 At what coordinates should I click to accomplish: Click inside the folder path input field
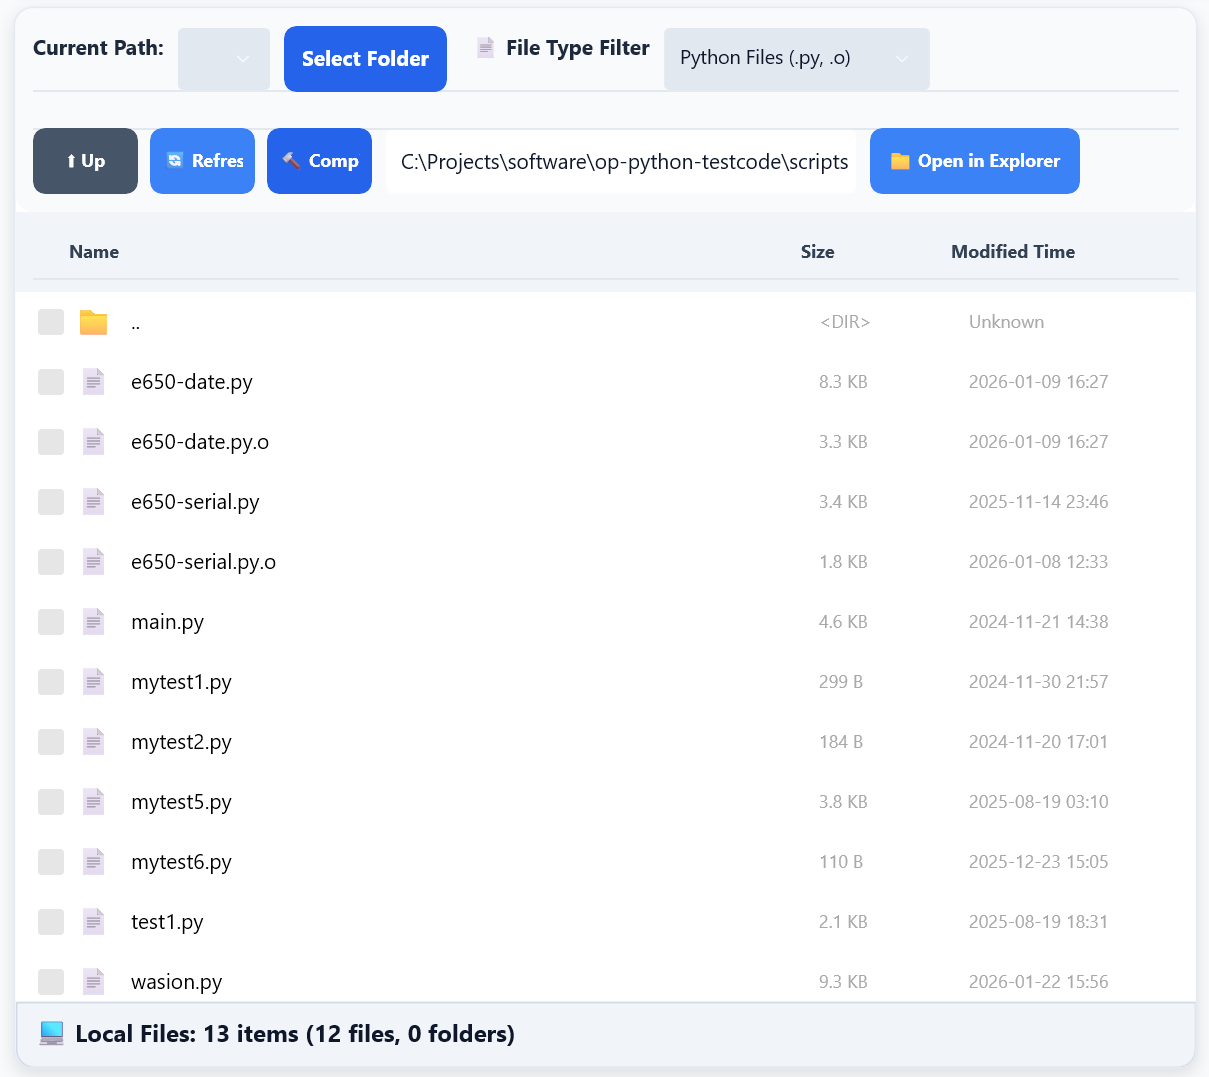pos(621,160)
